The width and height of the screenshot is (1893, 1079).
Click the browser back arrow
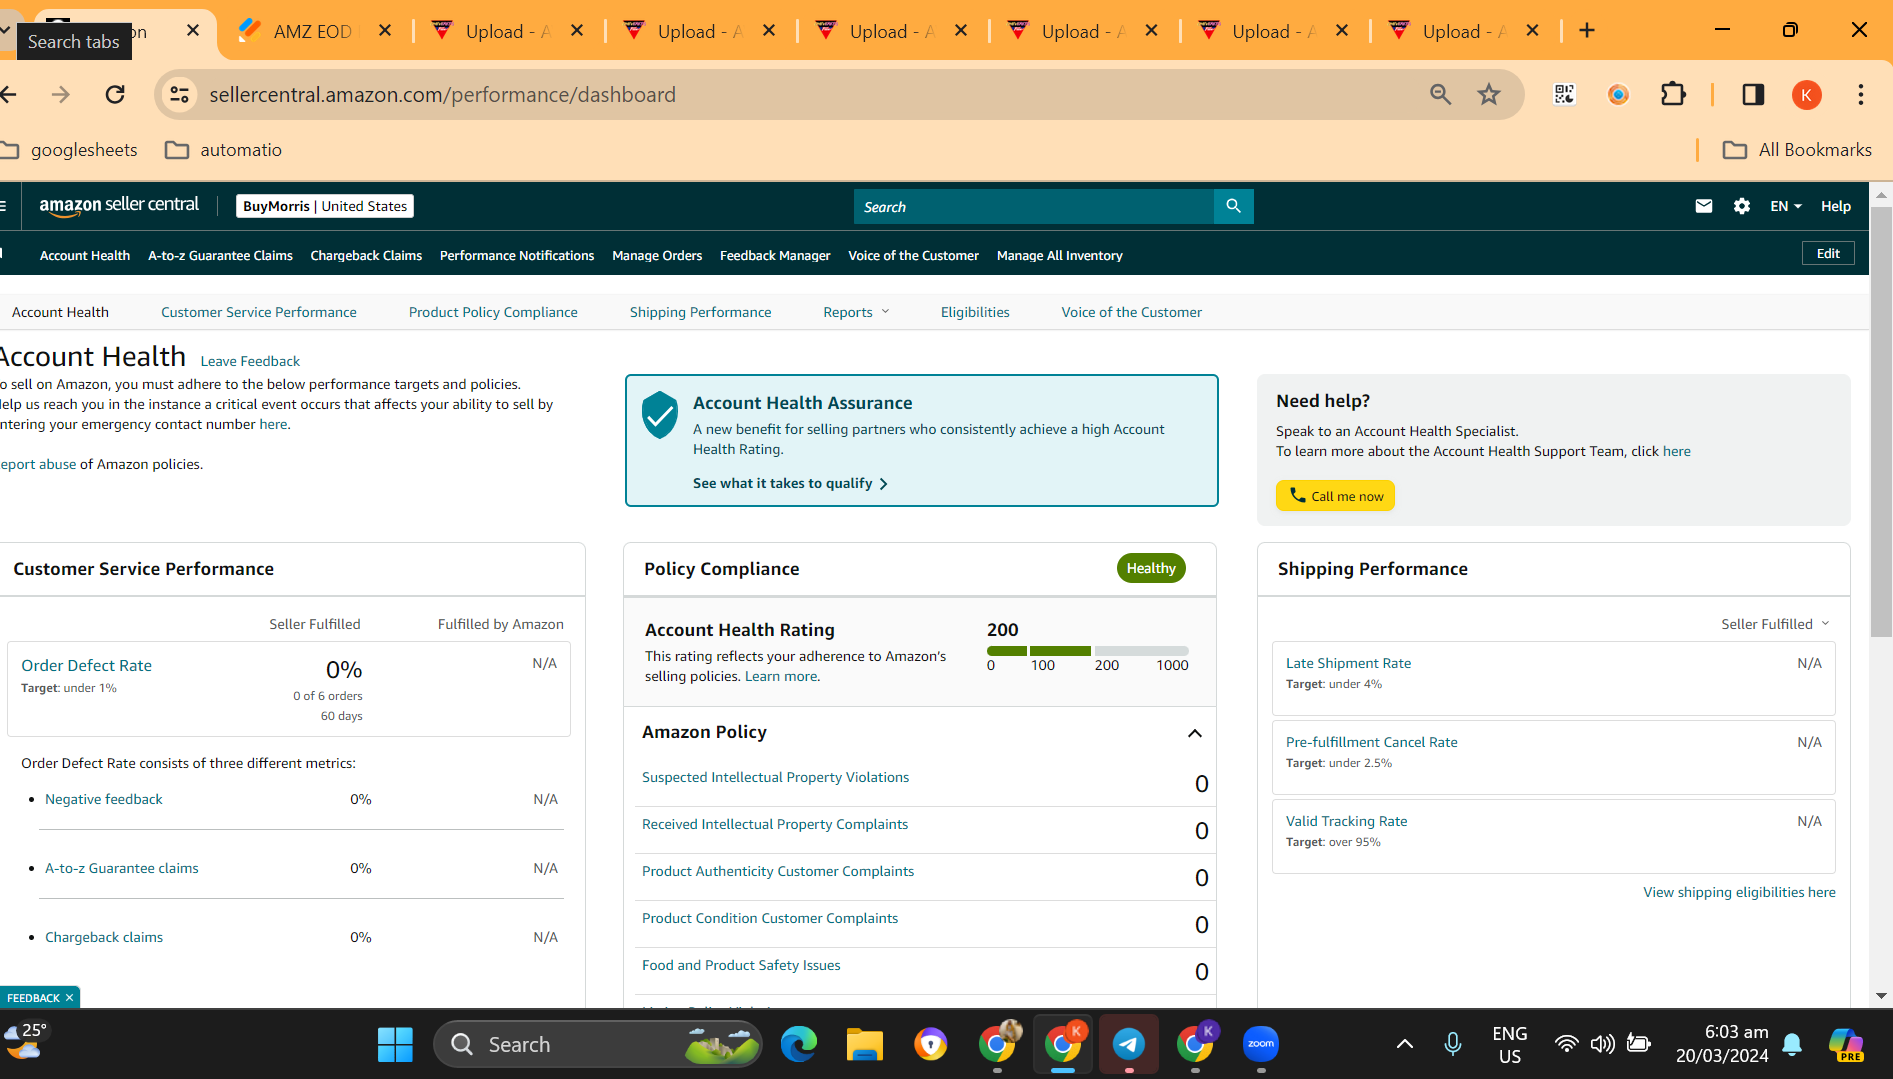[9, 95]
